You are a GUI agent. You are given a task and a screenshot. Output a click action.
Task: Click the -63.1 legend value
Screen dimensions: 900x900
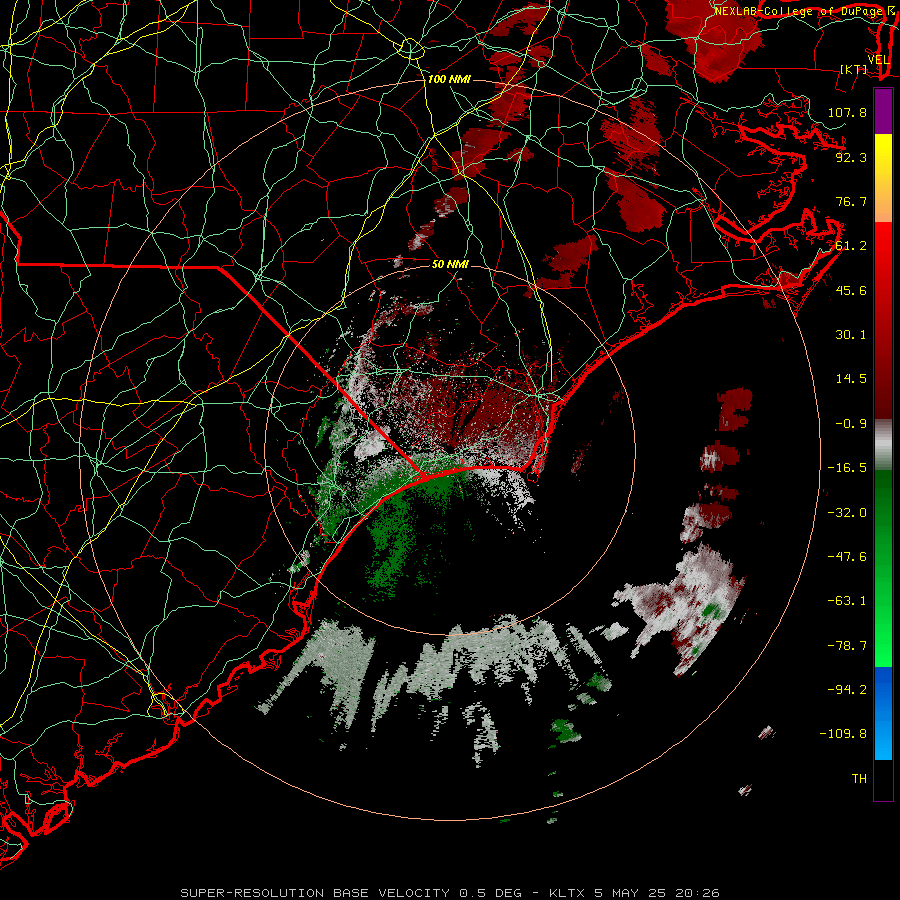(847, 601)
